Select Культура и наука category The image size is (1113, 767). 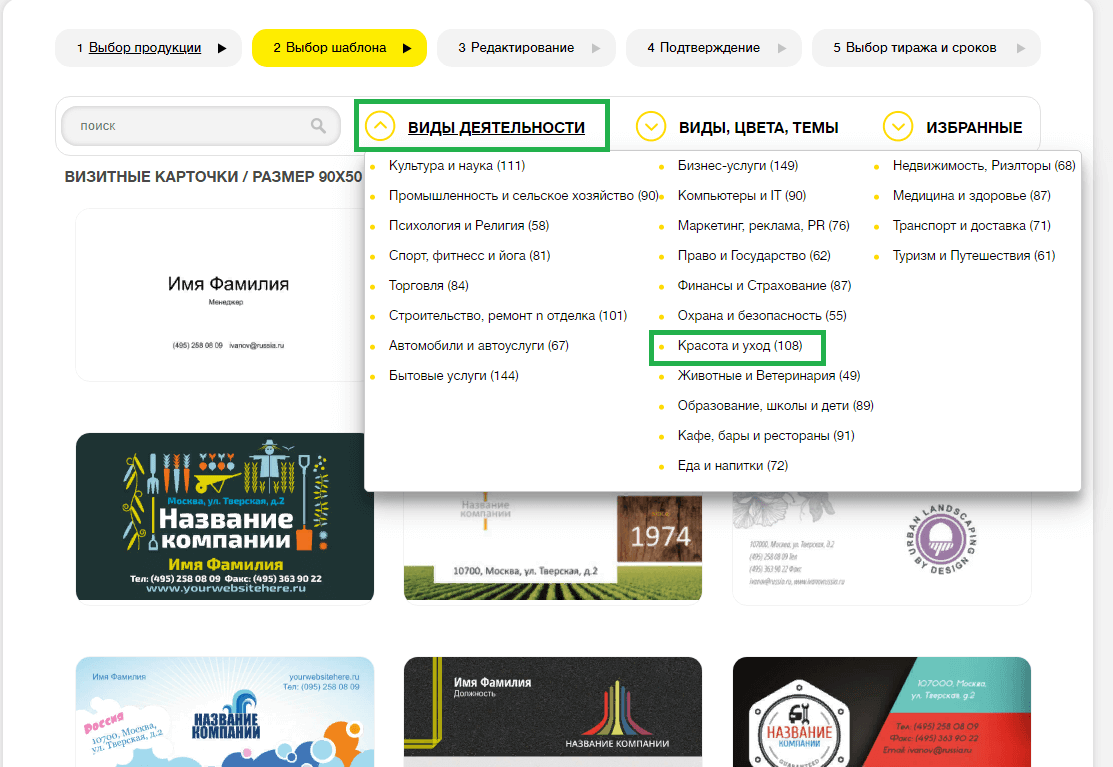(x=456, y=166)
